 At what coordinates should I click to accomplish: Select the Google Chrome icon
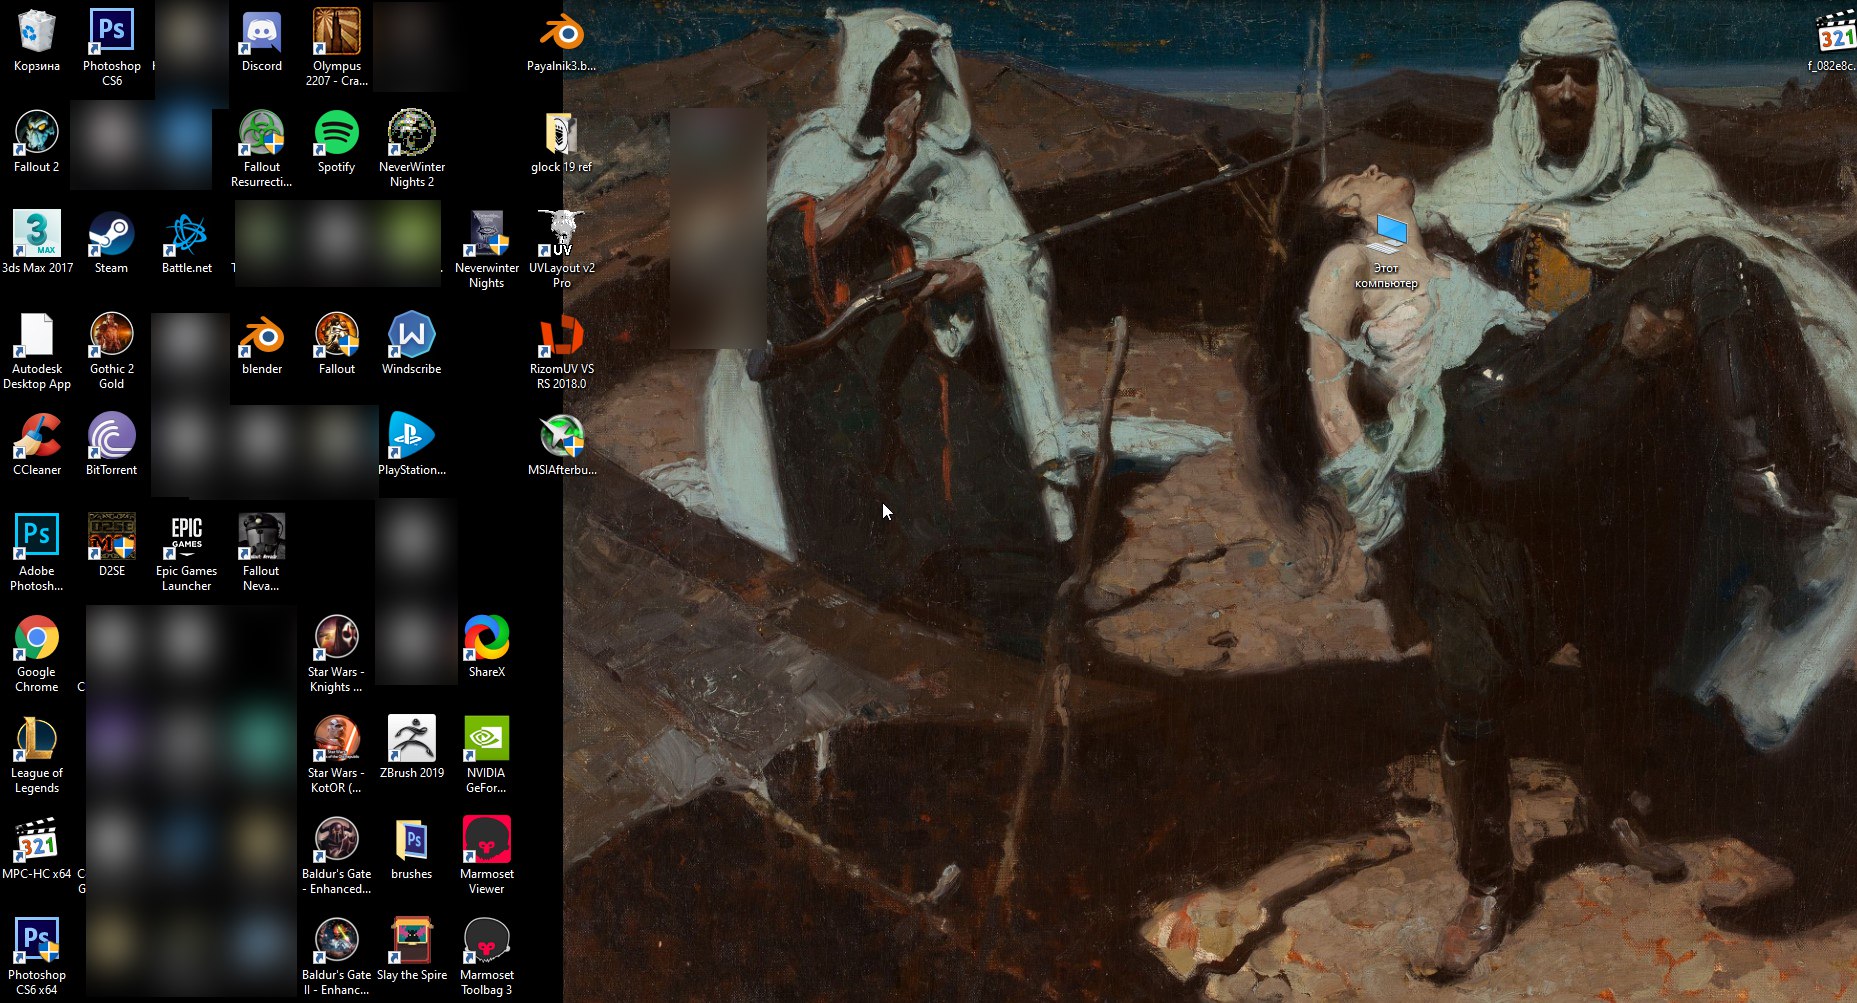37,639
